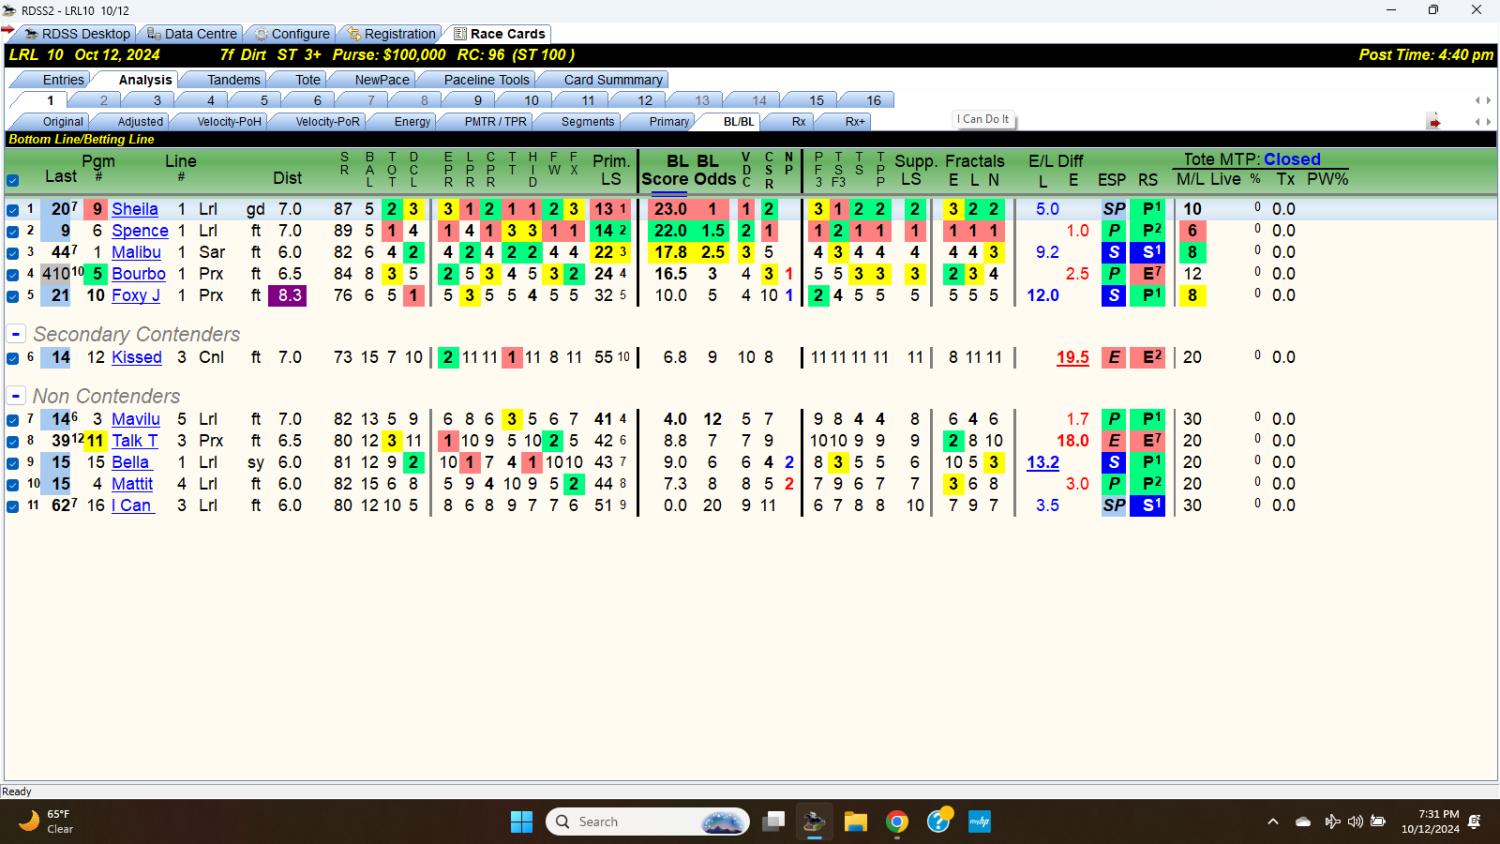The width and height of the screenshot is (1500, 844).
Task: Switch to the Velocity-PoR view tab
Action: point(327,122)
